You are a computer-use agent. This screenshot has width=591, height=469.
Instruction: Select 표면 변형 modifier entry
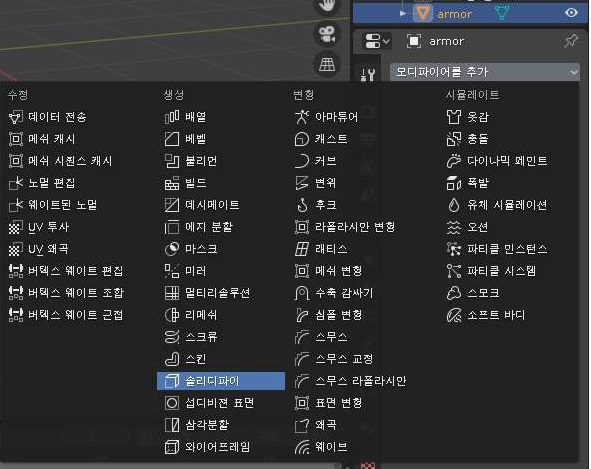tap(329, 403)
